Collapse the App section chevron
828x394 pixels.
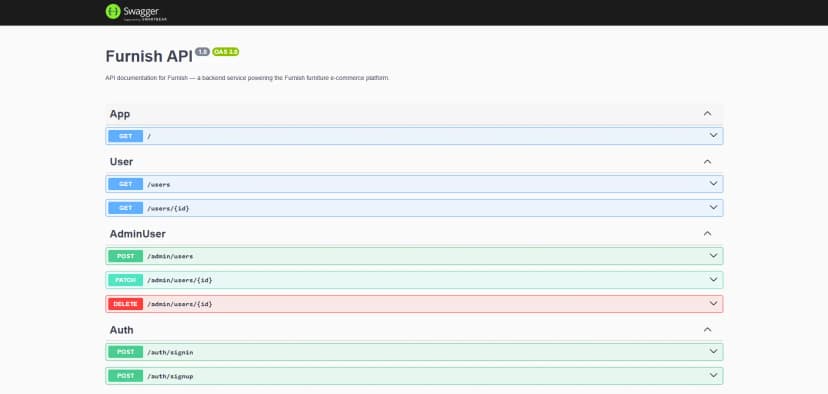click(708, 114)
